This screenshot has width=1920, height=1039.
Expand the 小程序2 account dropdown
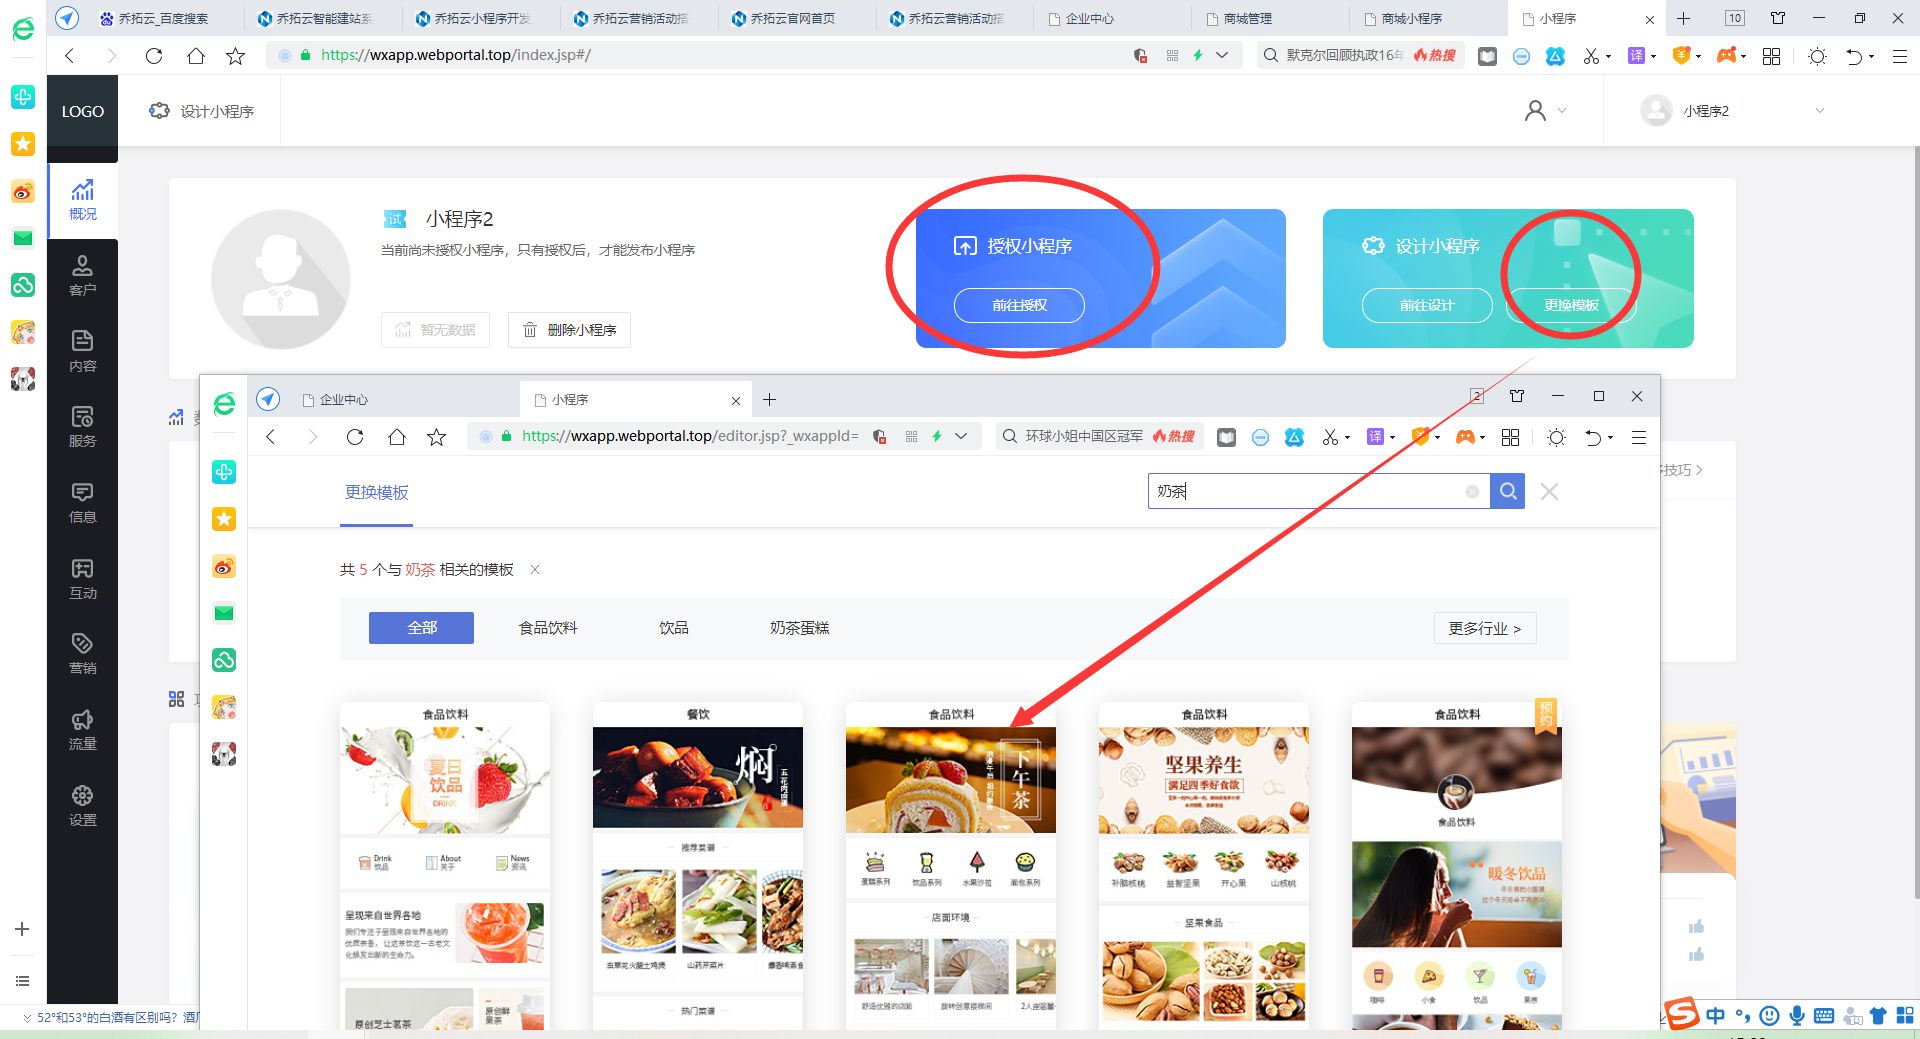(x=1820, y=110)
